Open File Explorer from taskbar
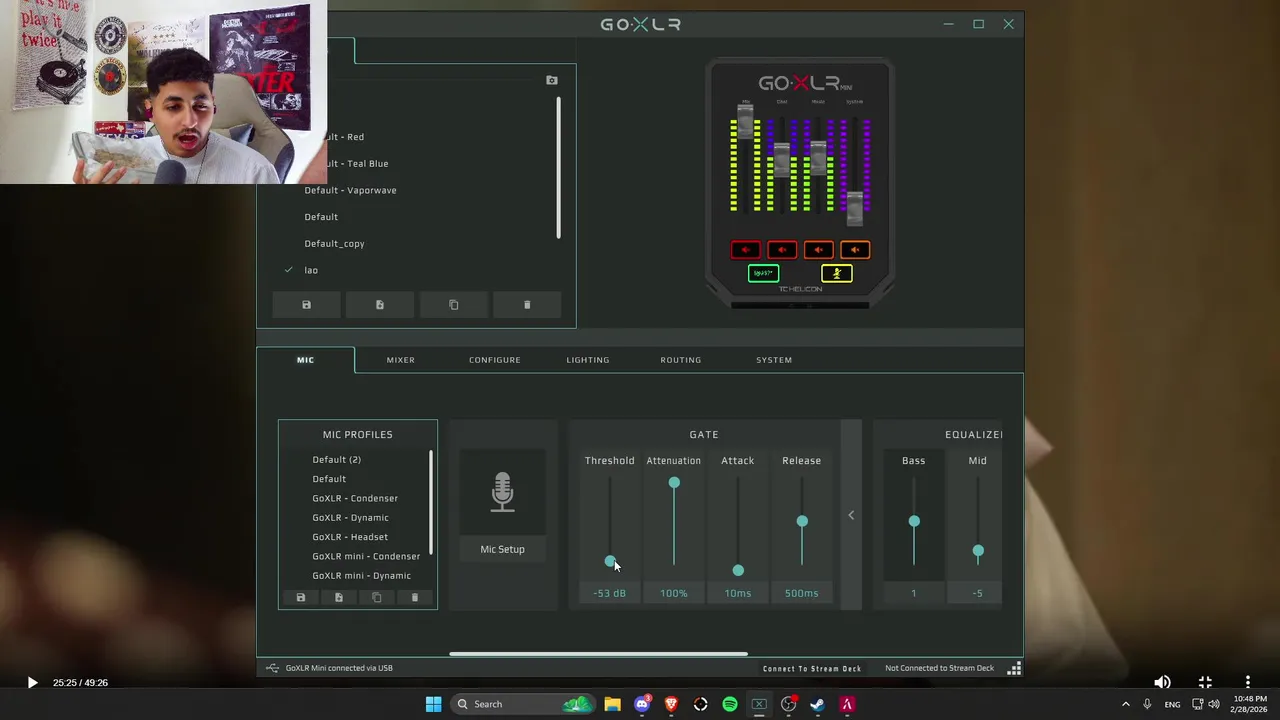Screen dimensions: 1280x720 612,704
